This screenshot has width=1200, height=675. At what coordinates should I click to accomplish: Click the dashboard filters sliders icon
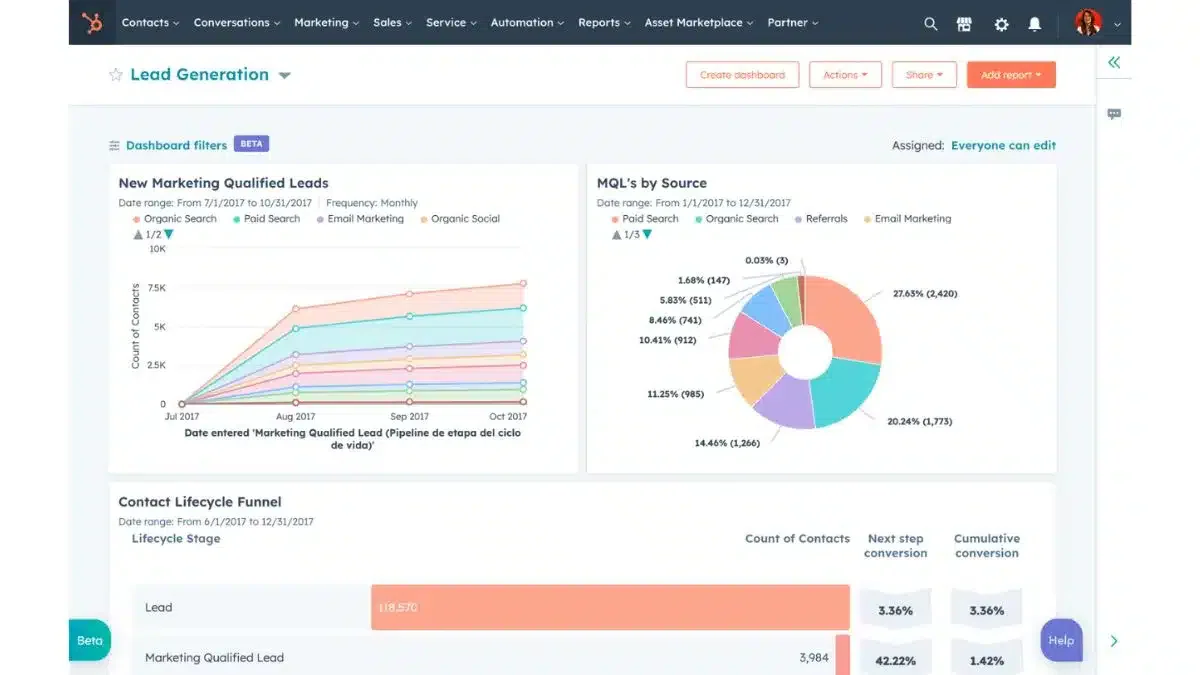pos(114,145)
